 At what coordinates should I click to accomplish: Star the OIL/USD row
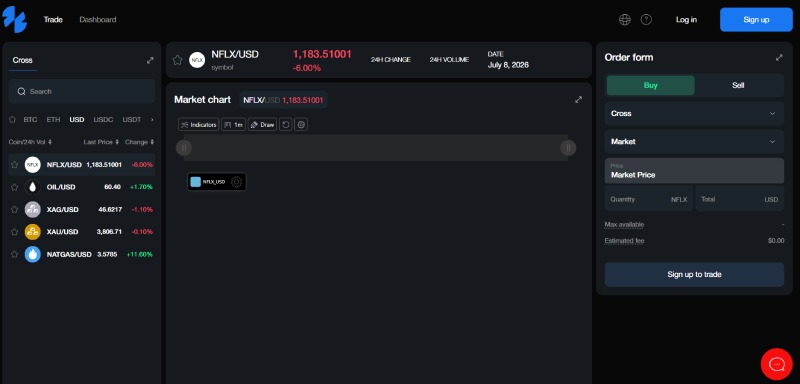pos(15,187)
